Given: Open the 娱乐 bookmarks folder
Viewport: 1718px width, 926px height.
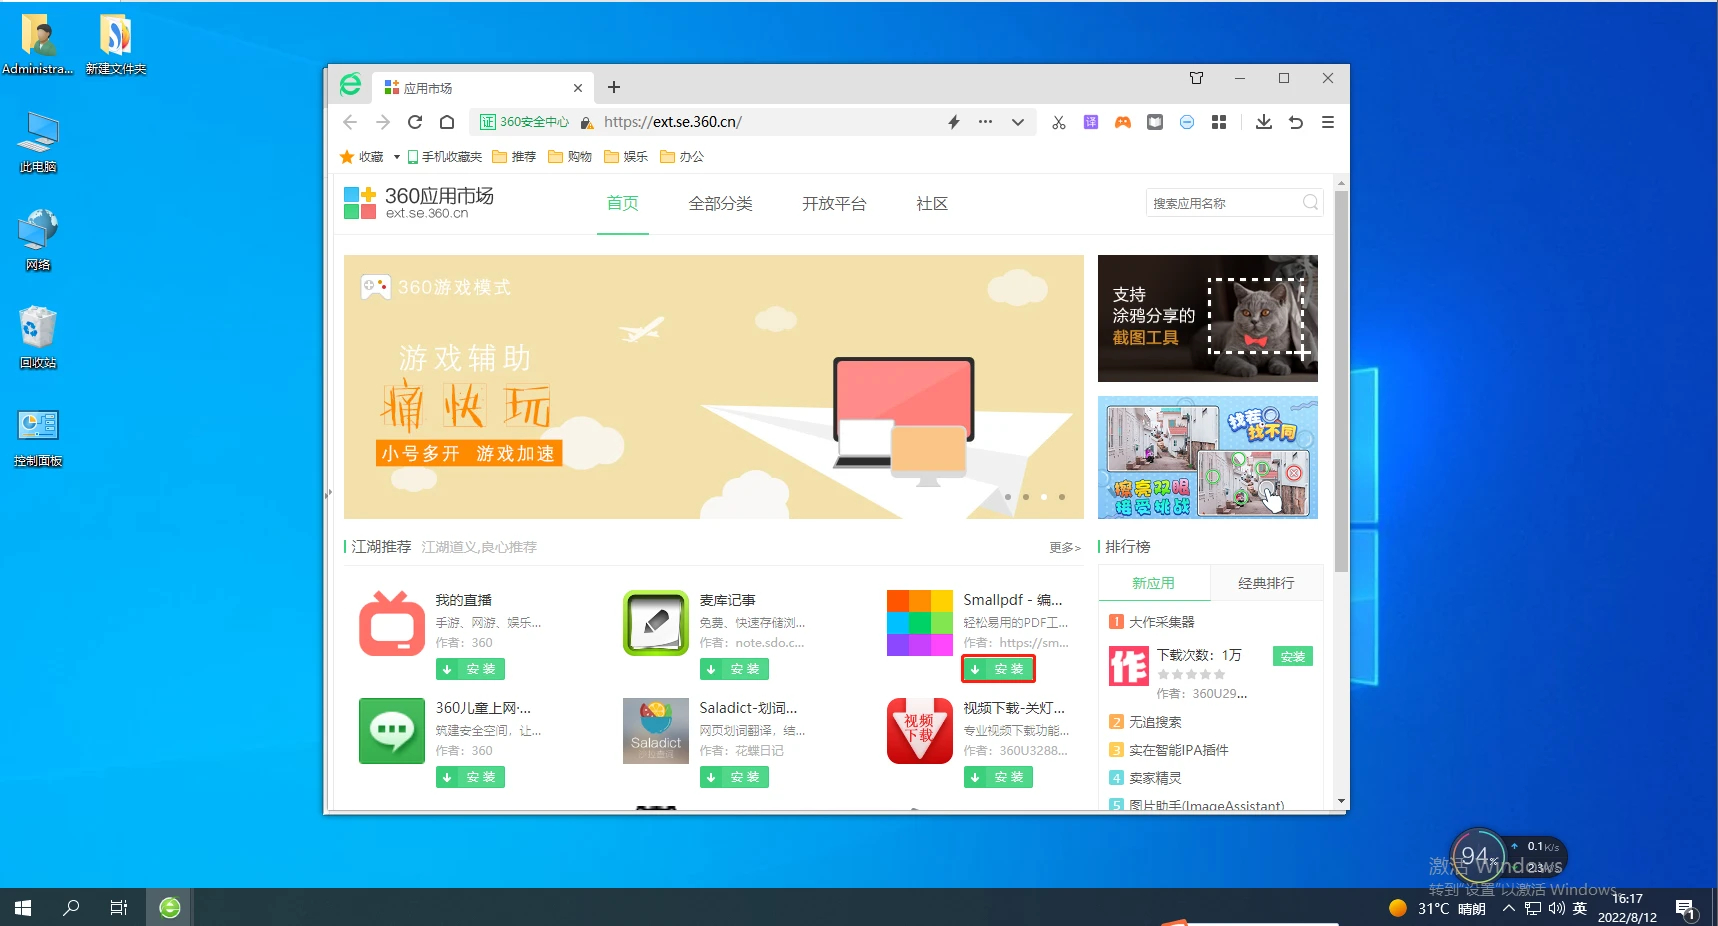Looking at the screenshot, I should [x=626, y=157].
